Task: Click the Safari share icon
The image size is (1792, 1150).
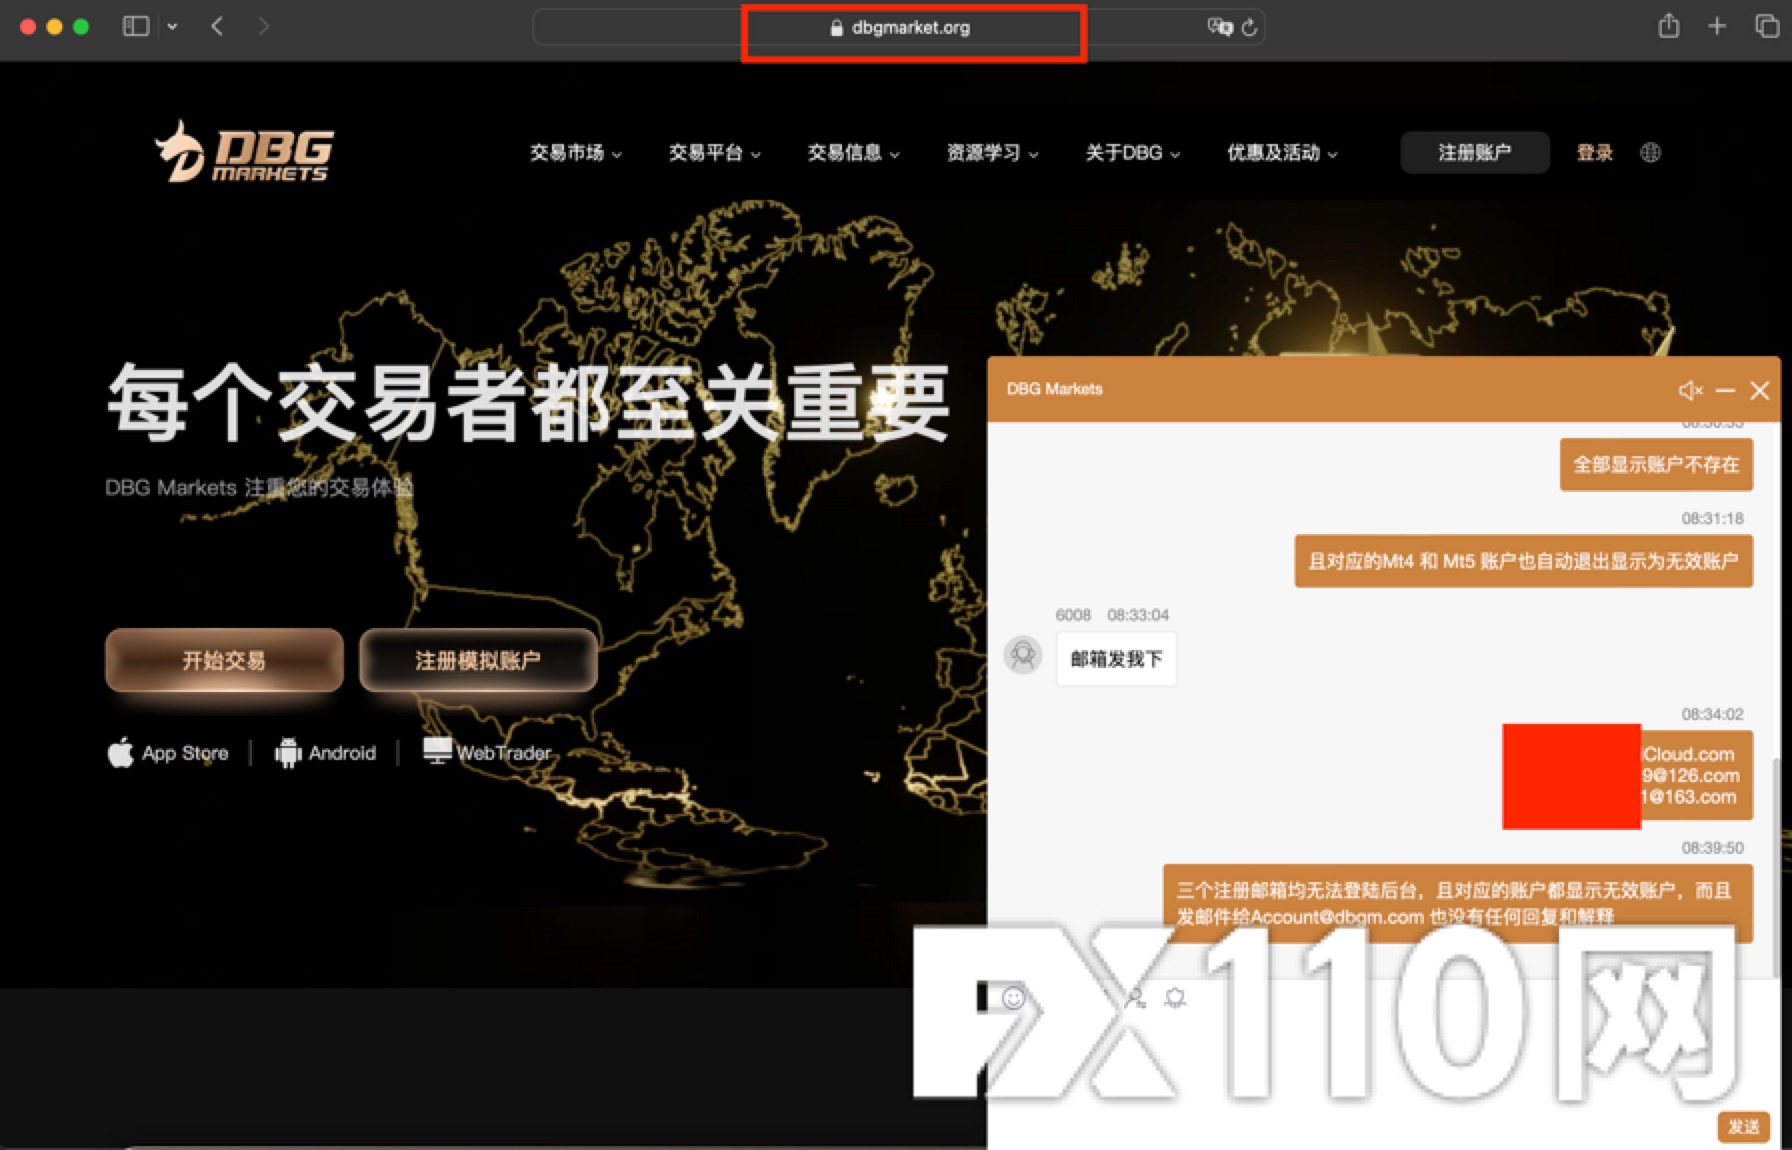Action: tap(1668, 27)
